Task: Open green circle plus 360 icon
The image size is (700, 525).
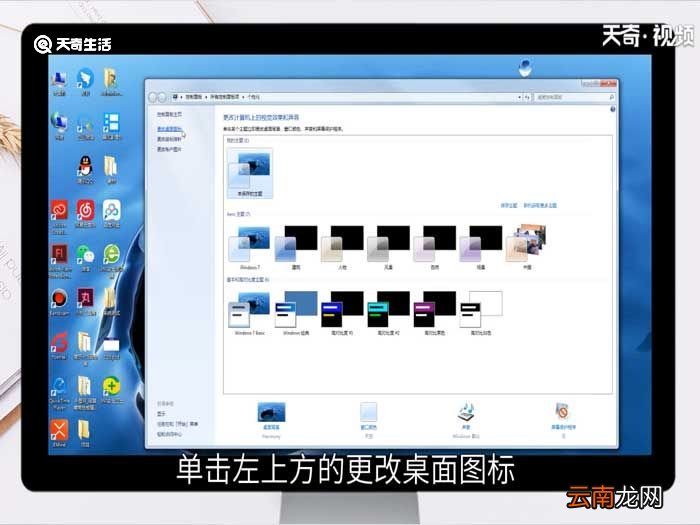Action: point(112,387)
